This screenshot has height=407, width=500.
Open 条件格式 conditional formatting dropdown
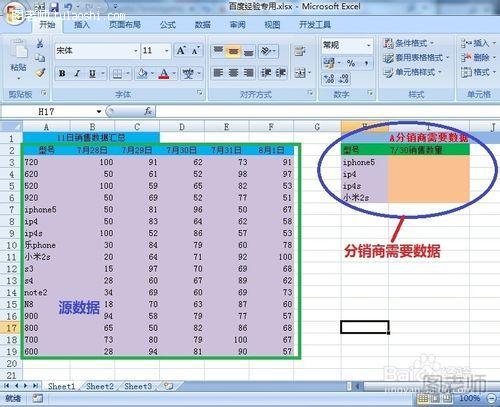click(x=409, y=43)
